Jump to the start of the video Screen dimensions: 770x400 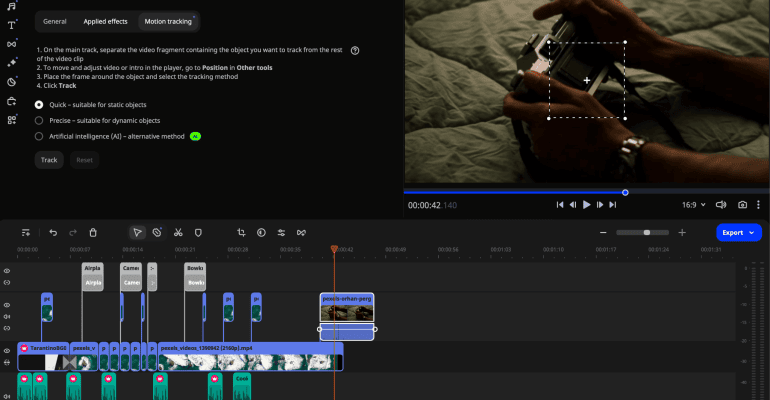tap(560, 205)
